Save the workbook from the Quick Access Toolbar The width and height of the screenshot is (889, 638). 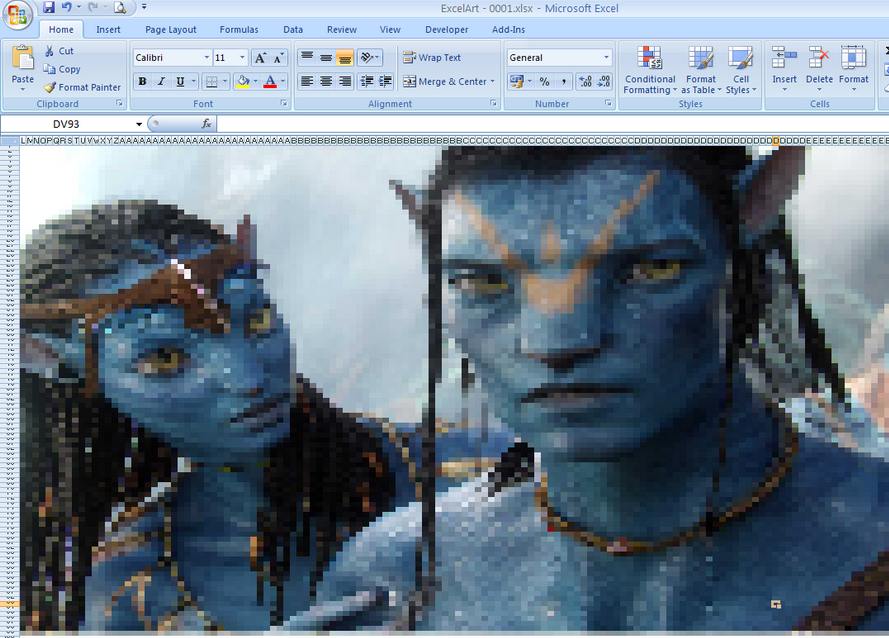49,7
